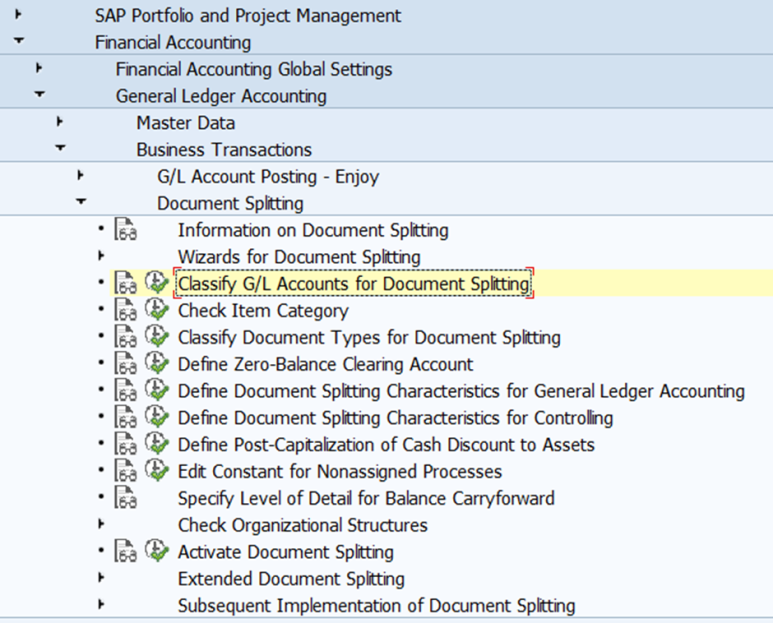Open documentation icon for Classify Document Types

(x=126, y=337)
